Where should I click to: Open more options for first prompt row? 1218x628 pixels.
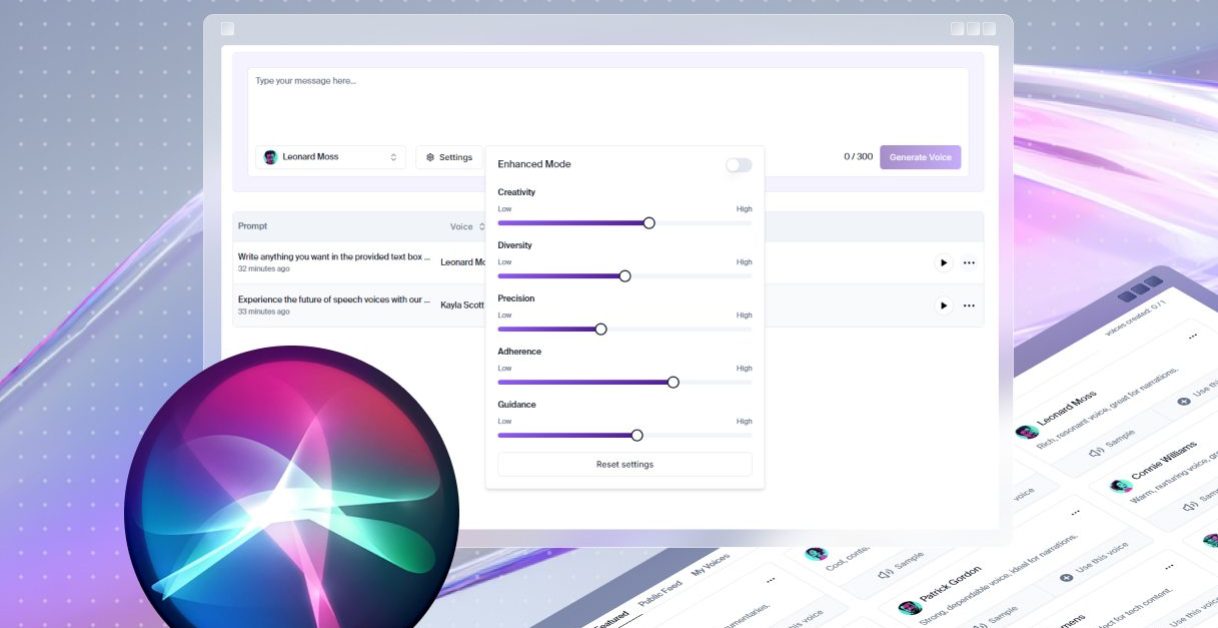point(969,263)
